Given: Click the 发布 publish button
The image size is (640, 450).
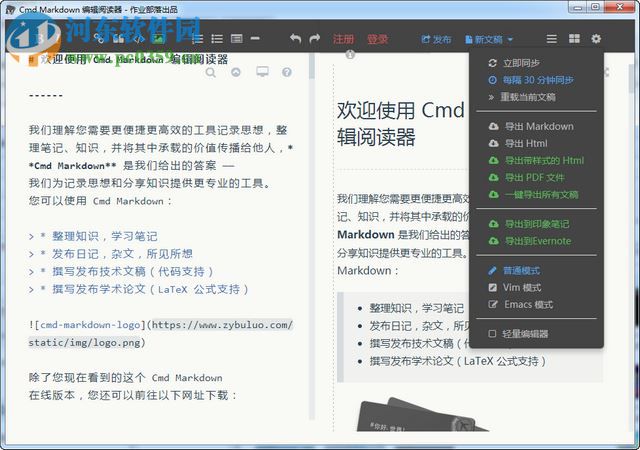Looking at the screenshot, I should click(x=436, y=39).
